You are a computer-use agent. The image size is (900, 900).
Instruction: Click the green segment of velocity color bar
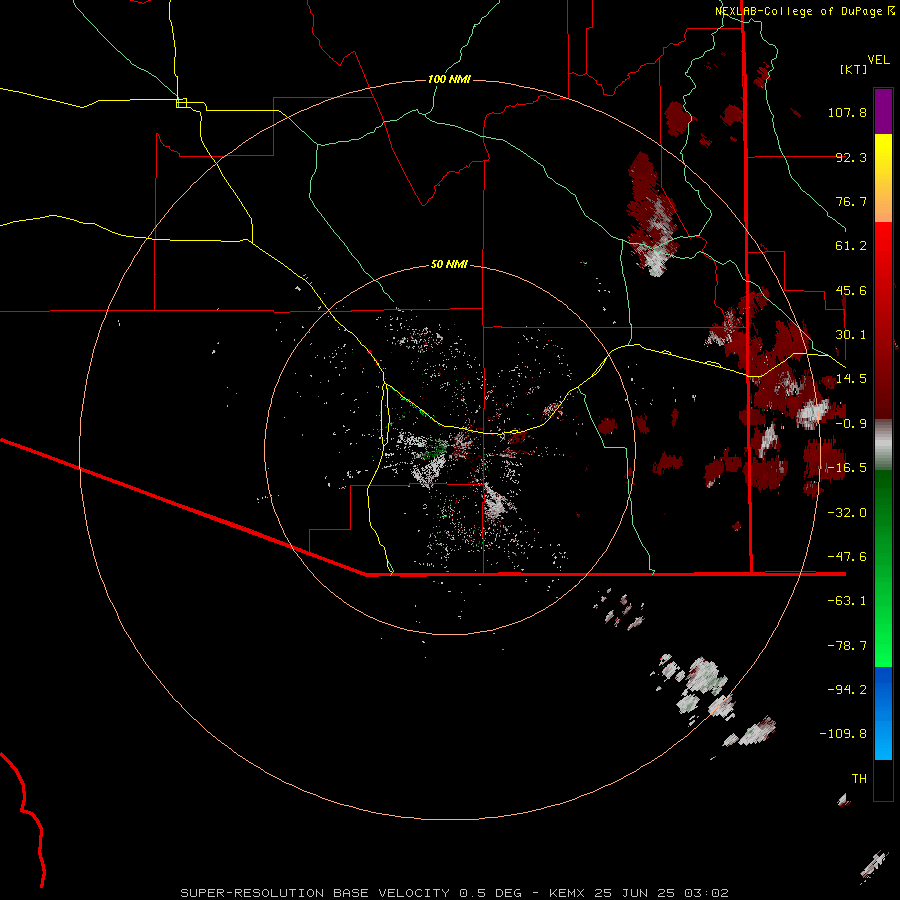(883, 568)
